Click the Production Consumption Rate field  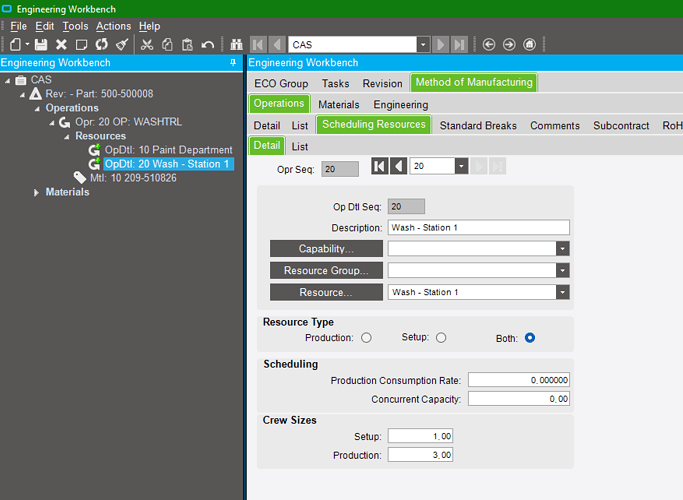[519, 380]
